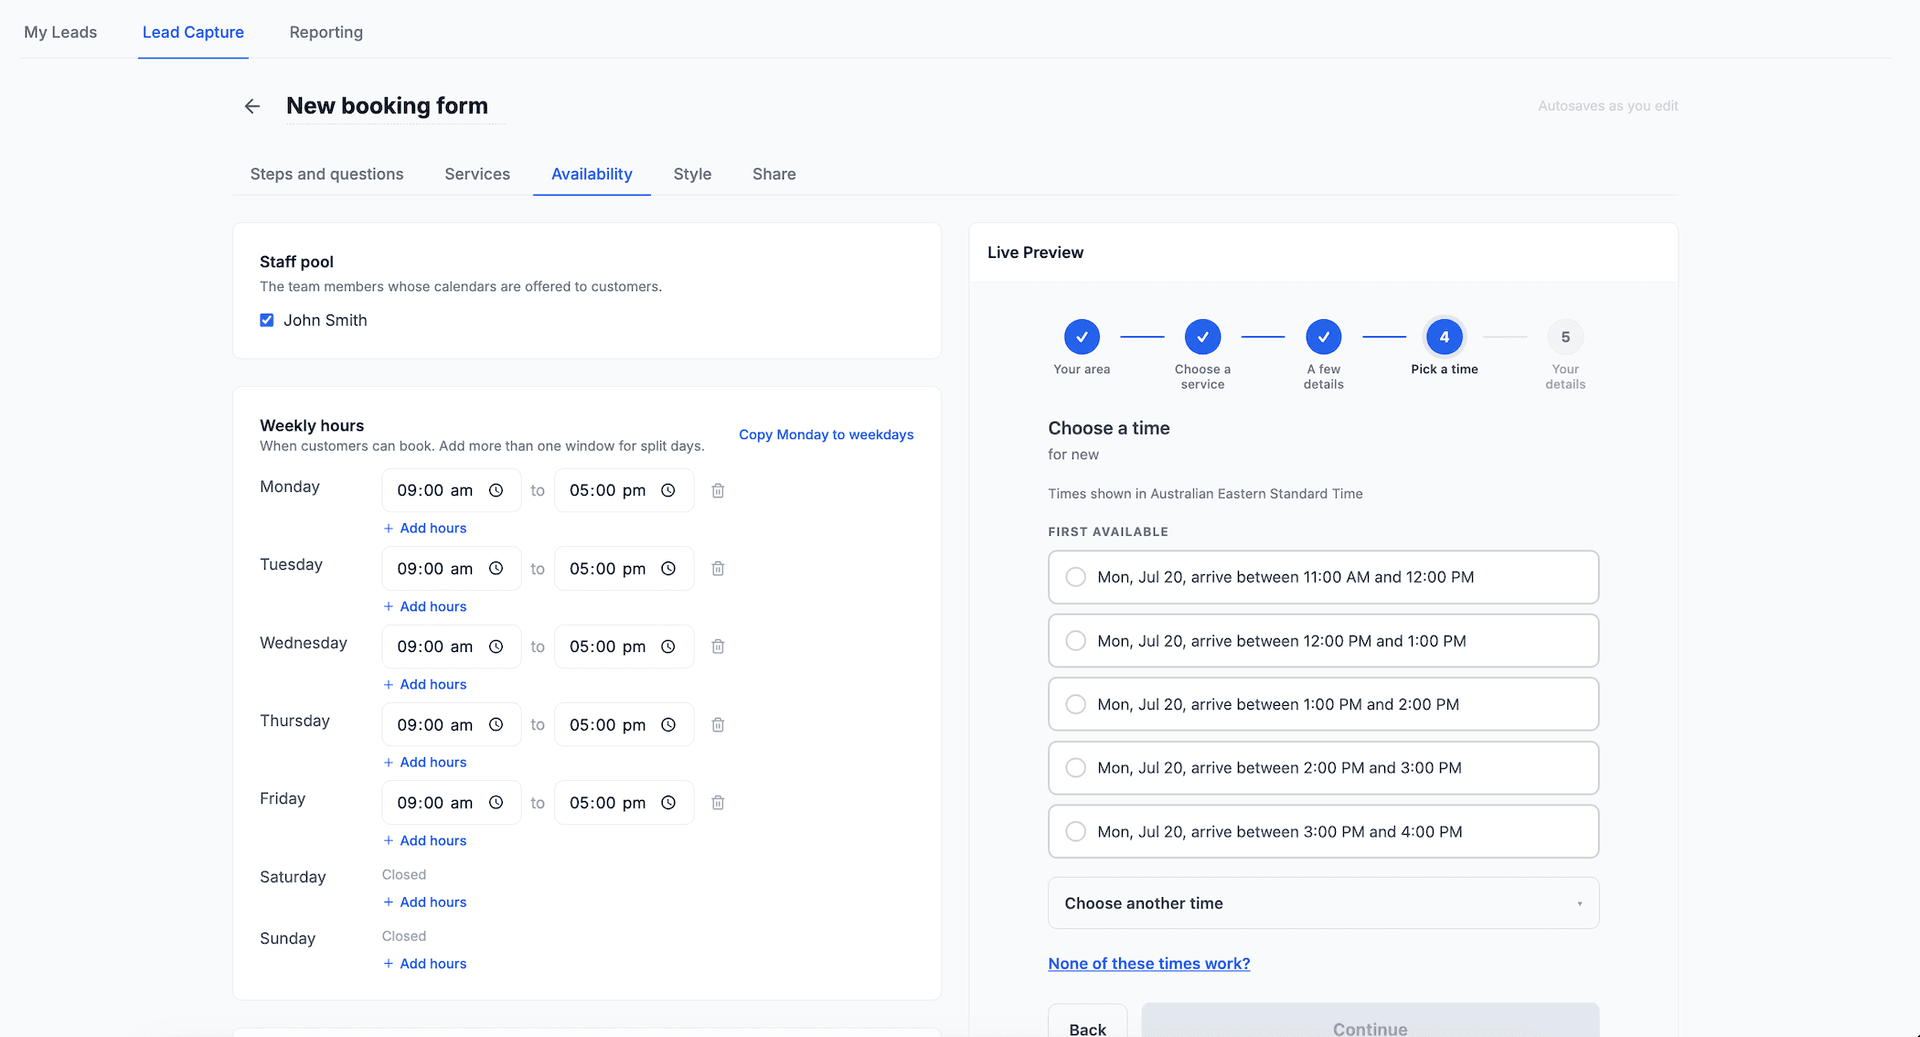
Task: Select the Availability tab
Action: click(x=592, y=174)
